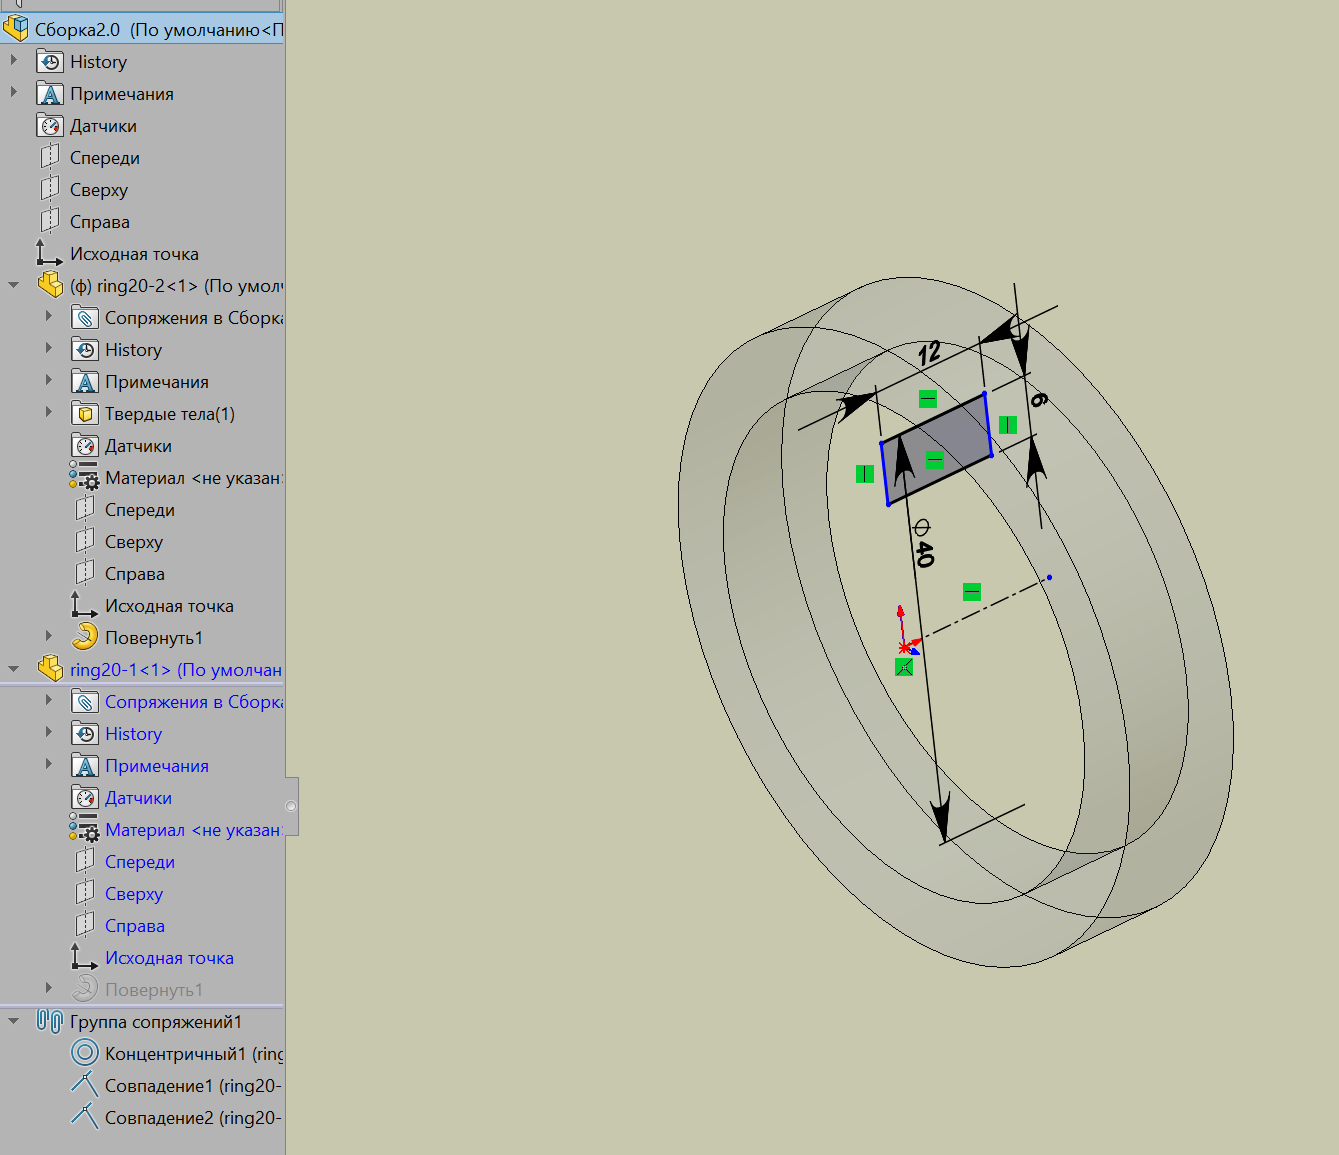This screenshot has width=1339, height=1155.
Task: Select the Coincident1 mate icon
Action: 85,1085
